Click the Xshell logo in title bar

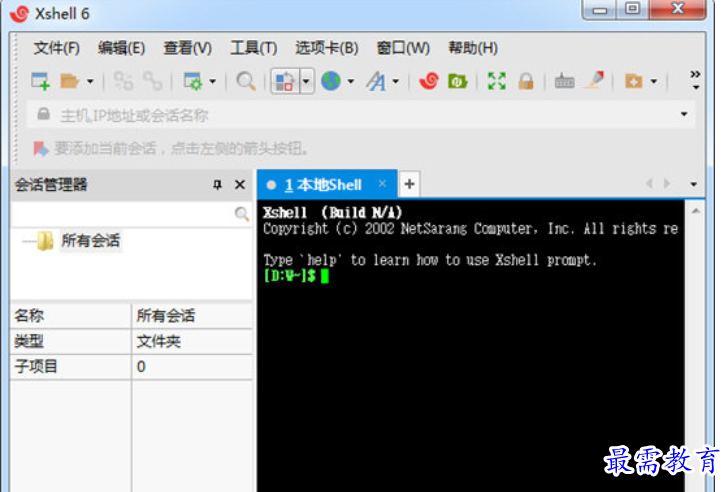point(20,14)
